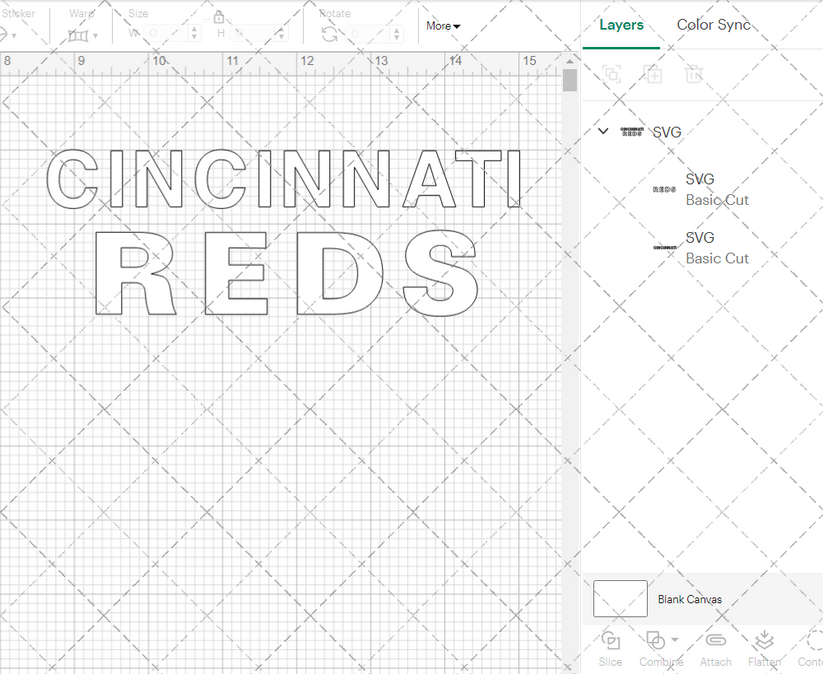Switch to the Color Sync tab
823x674 pixels.
714,24
